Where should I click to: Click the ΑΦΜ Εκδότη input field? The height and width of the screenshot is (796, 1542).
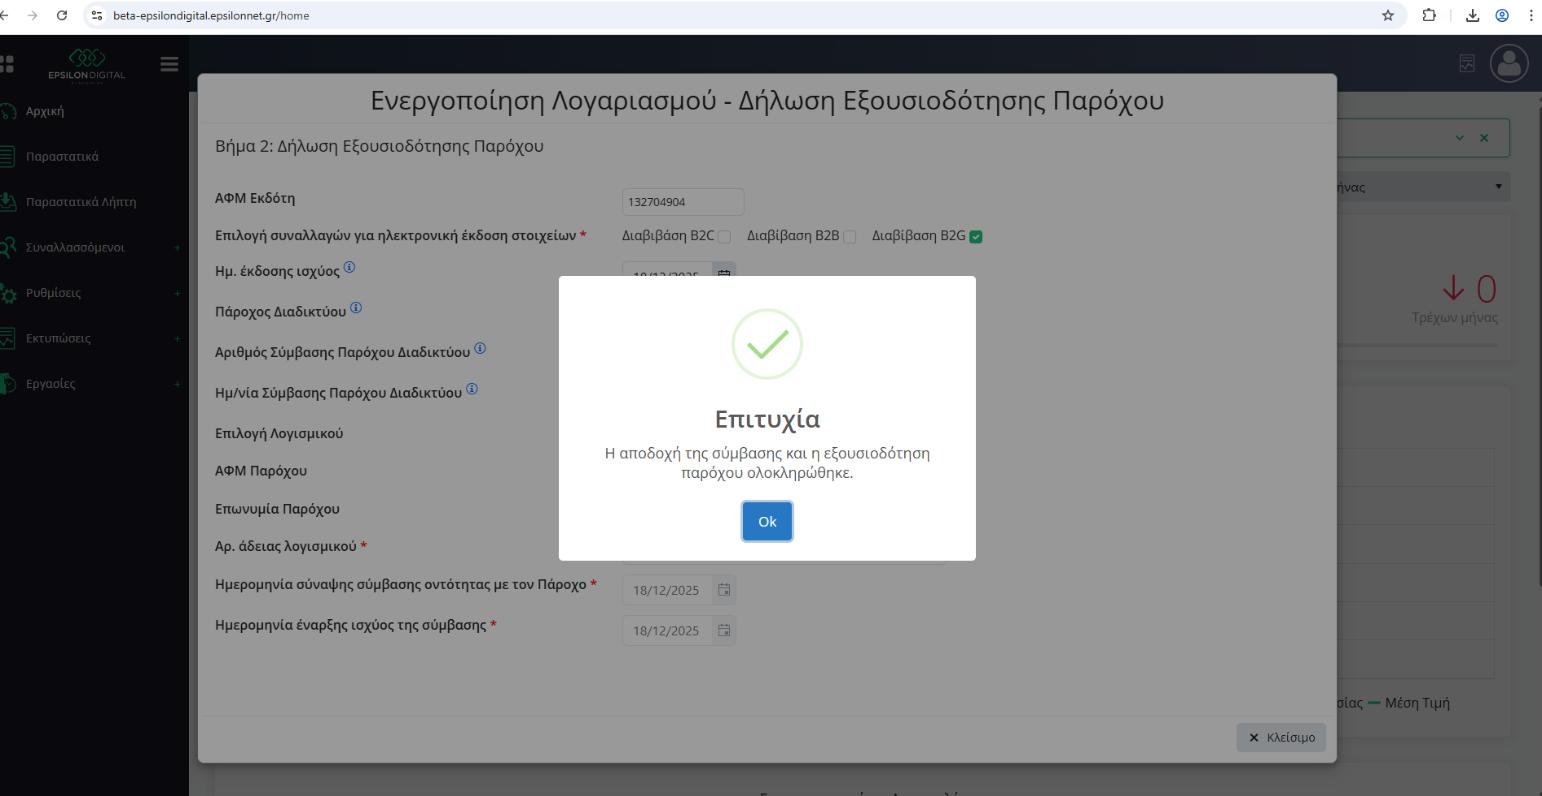pos(683,201)
